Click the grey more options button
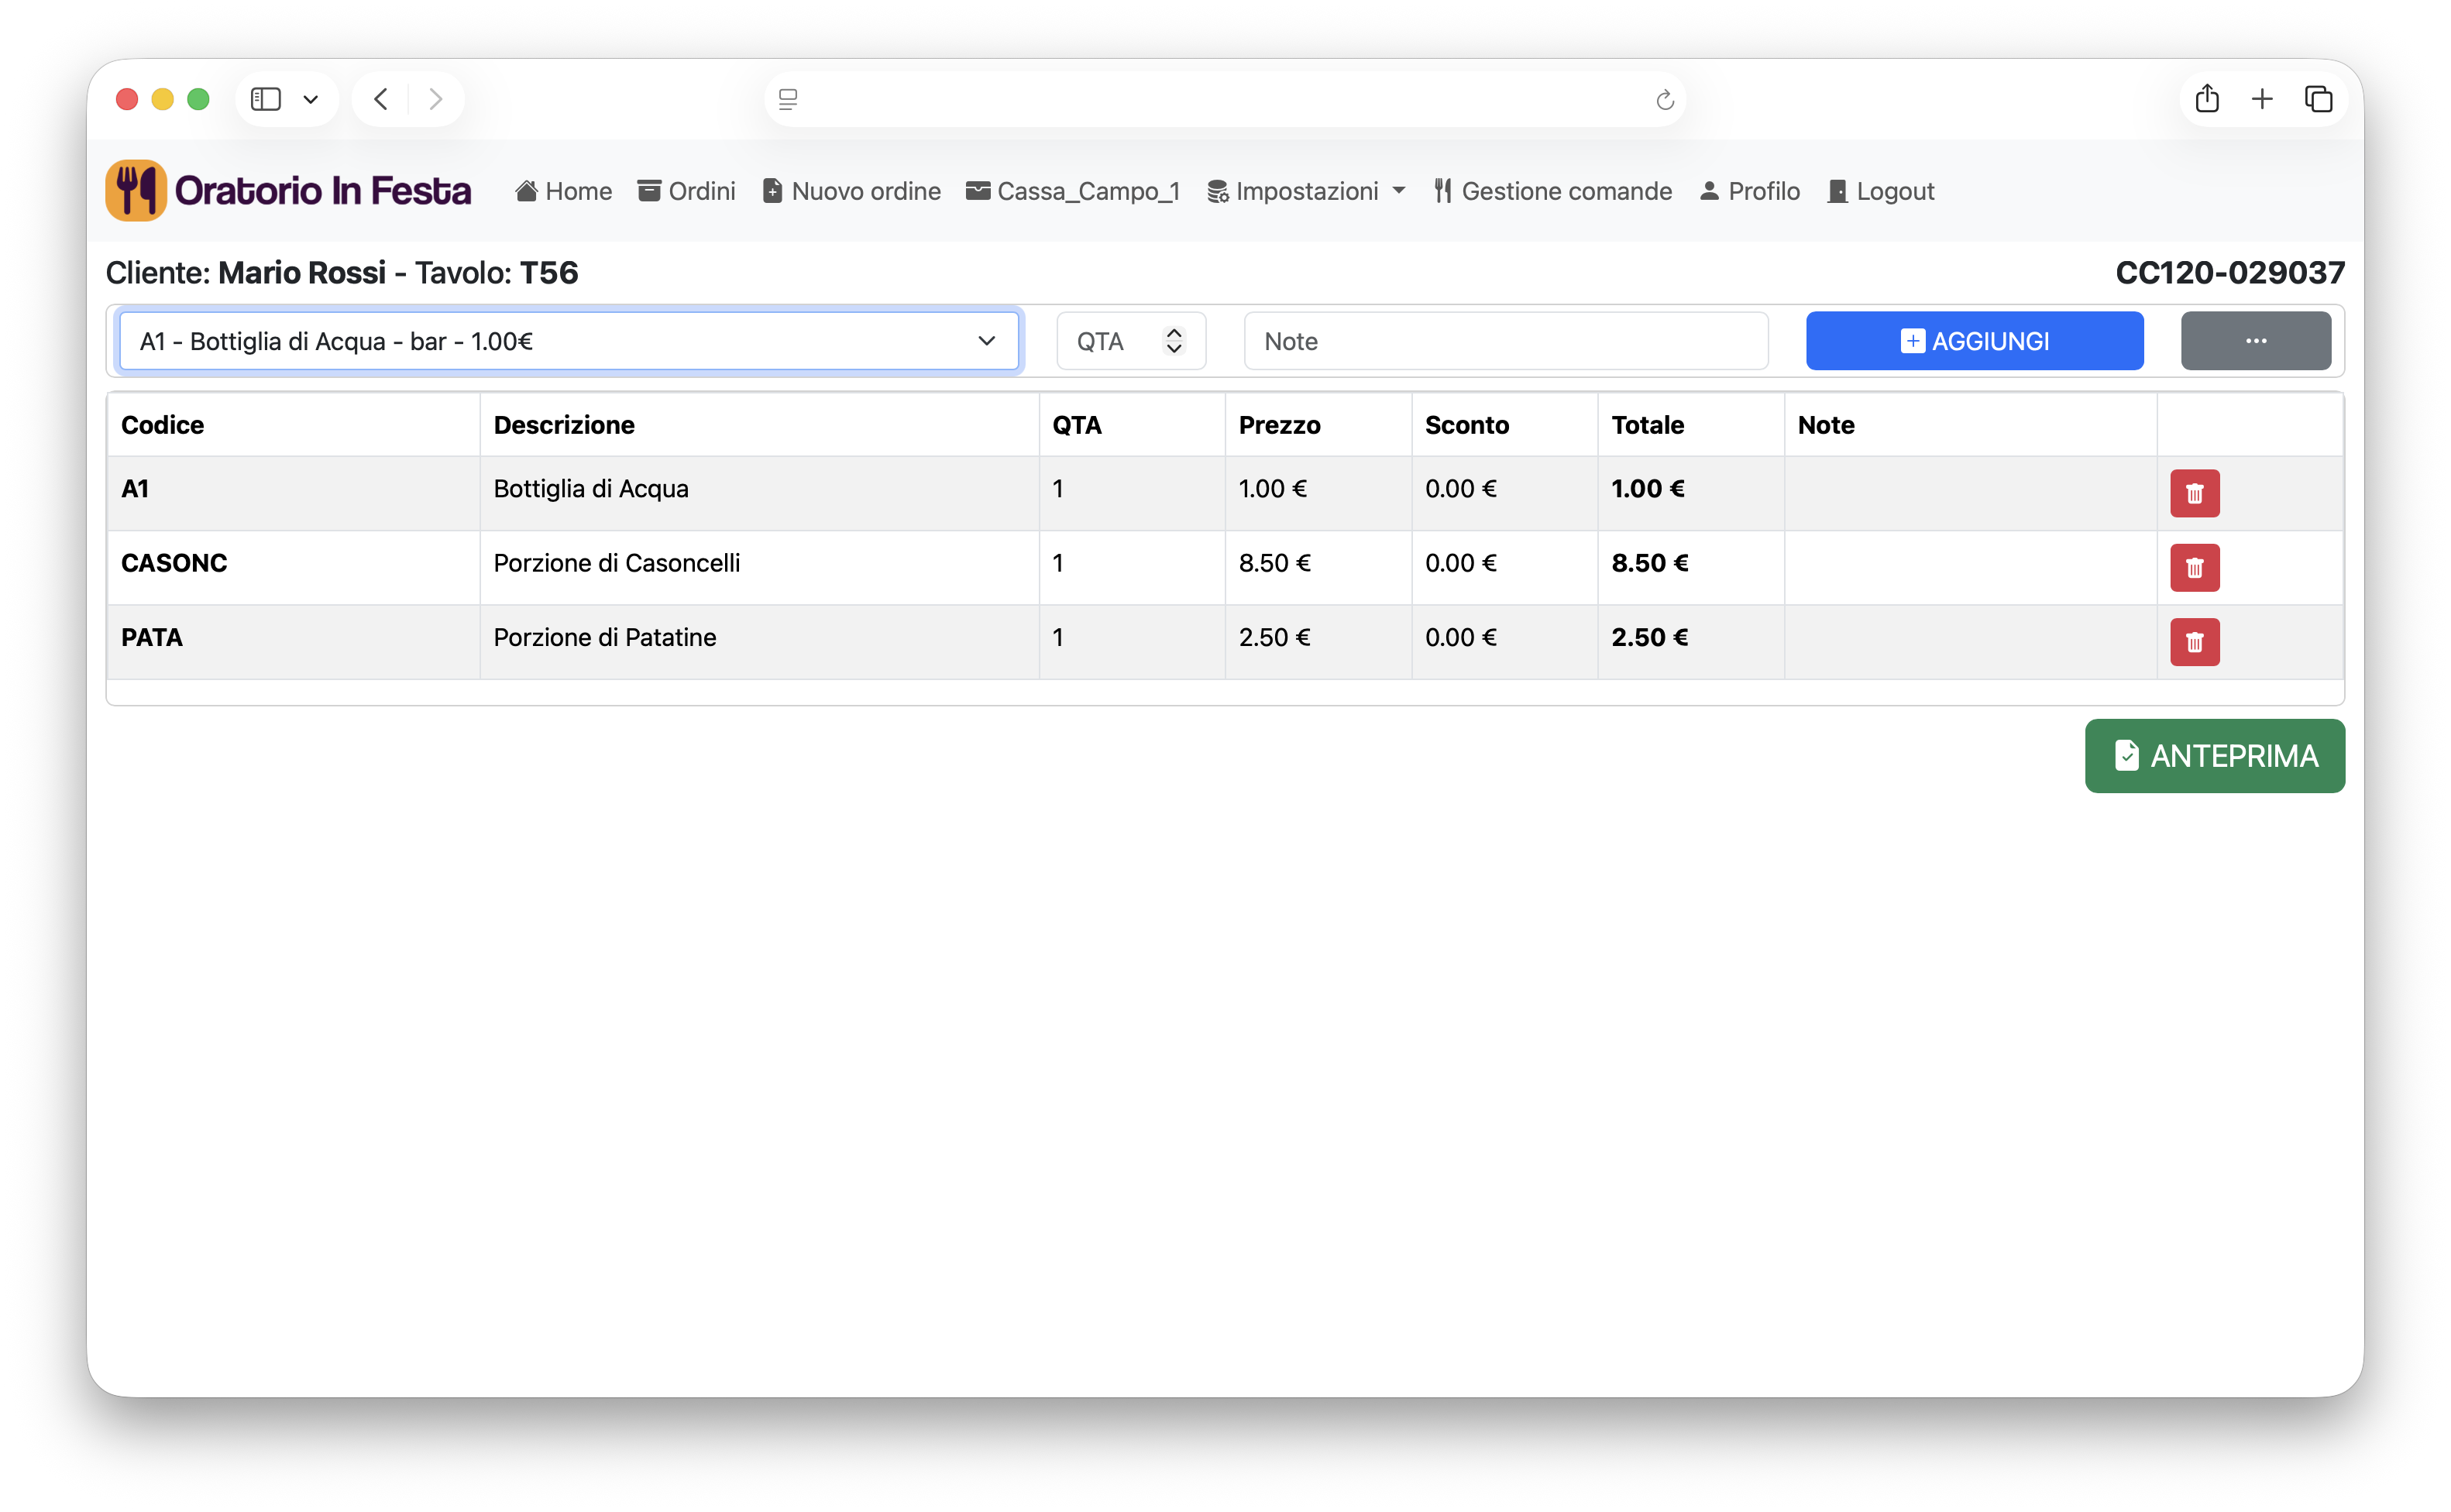 pyautogui.click(x=2255, y=341)
